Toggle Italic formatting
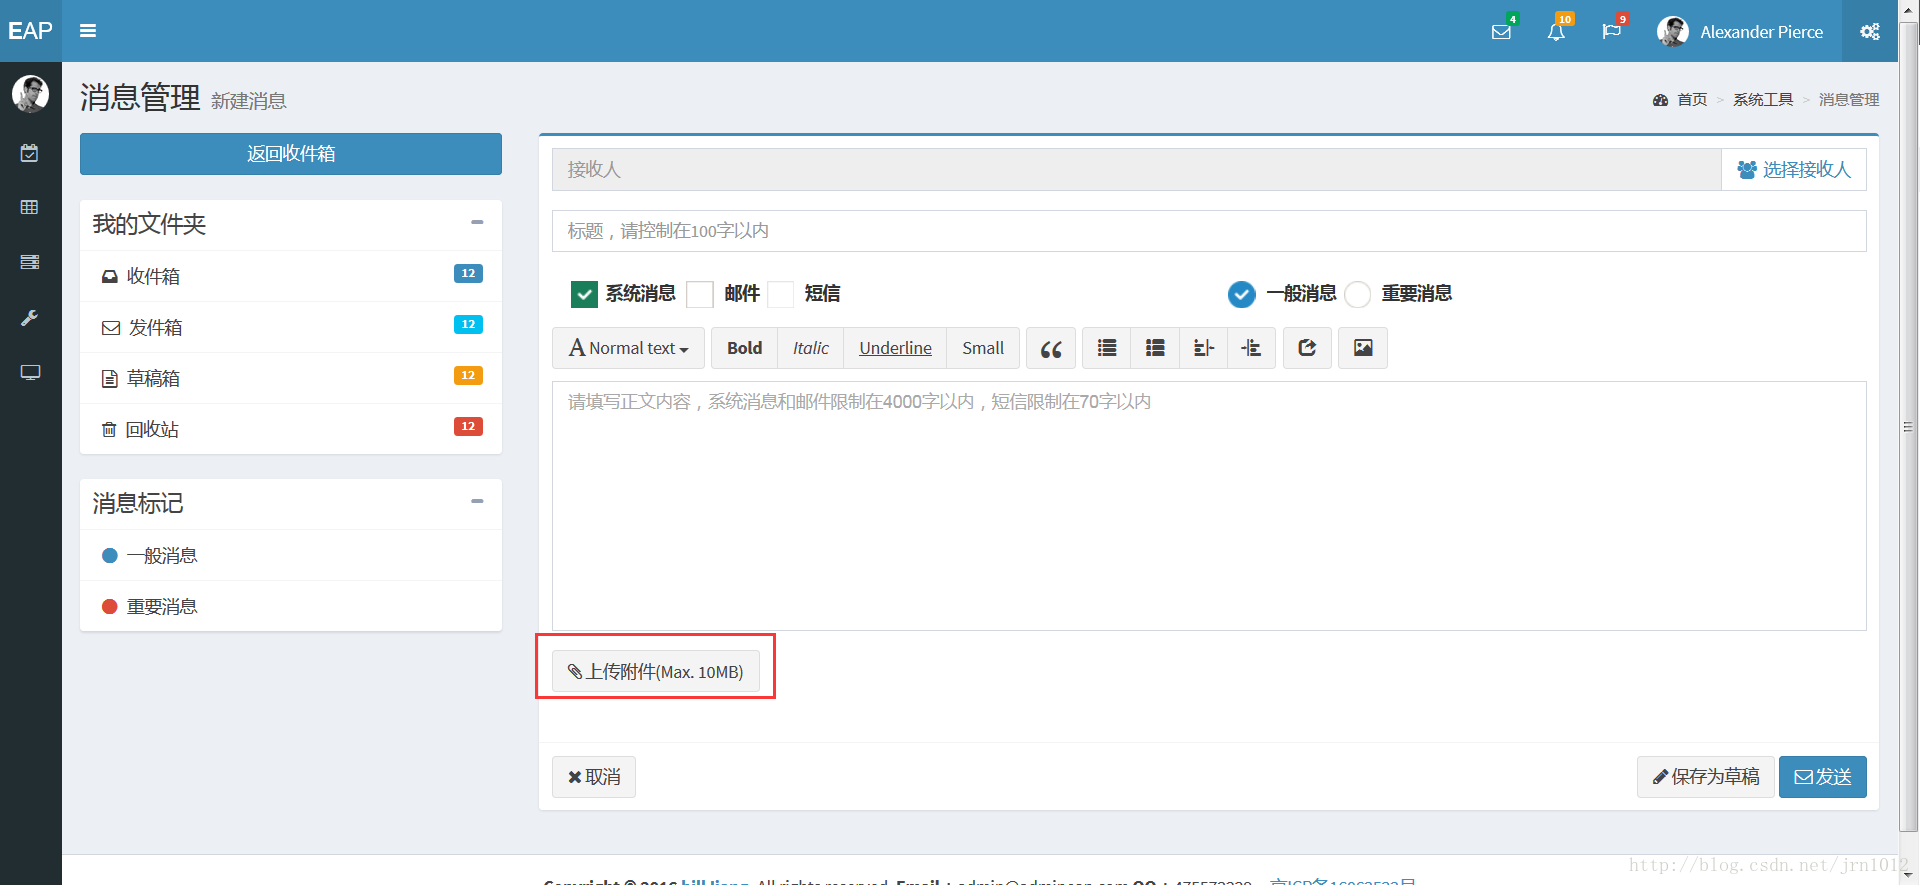 tap(811, 348)
